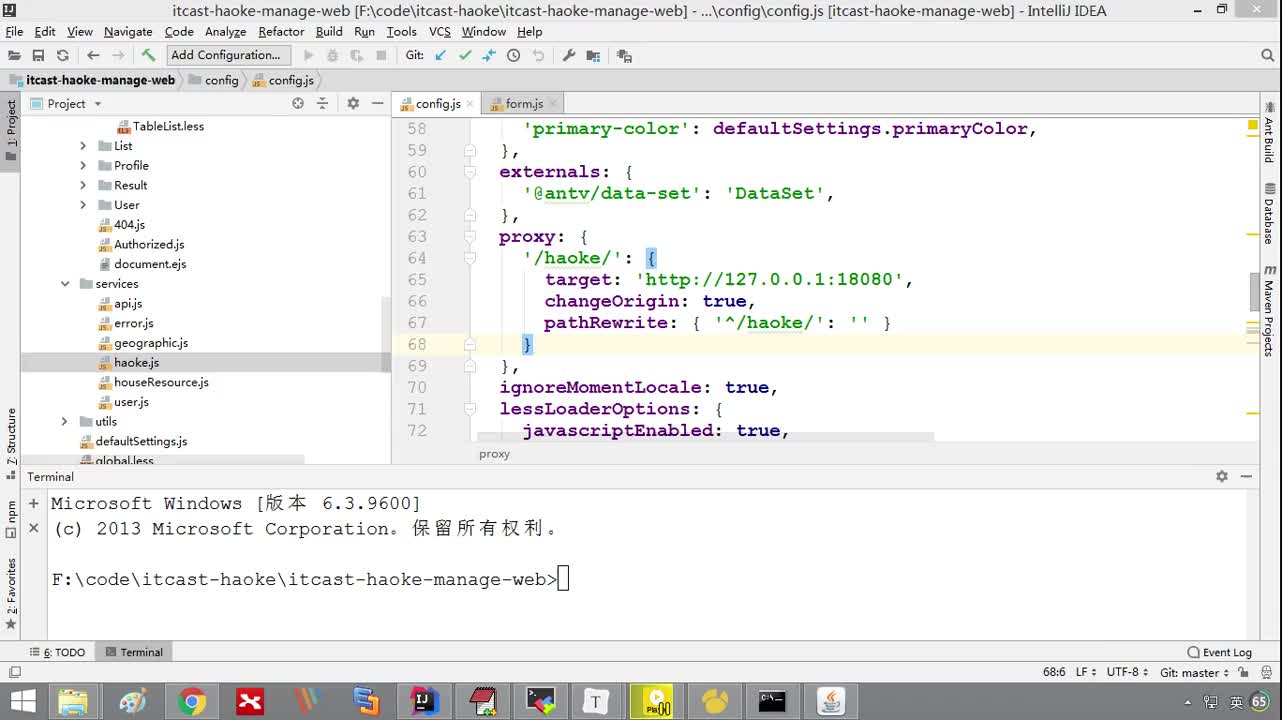Click the Open folder toolbar icon
1282x720 pixels.
pyautogui.click(x=14, y=56)
